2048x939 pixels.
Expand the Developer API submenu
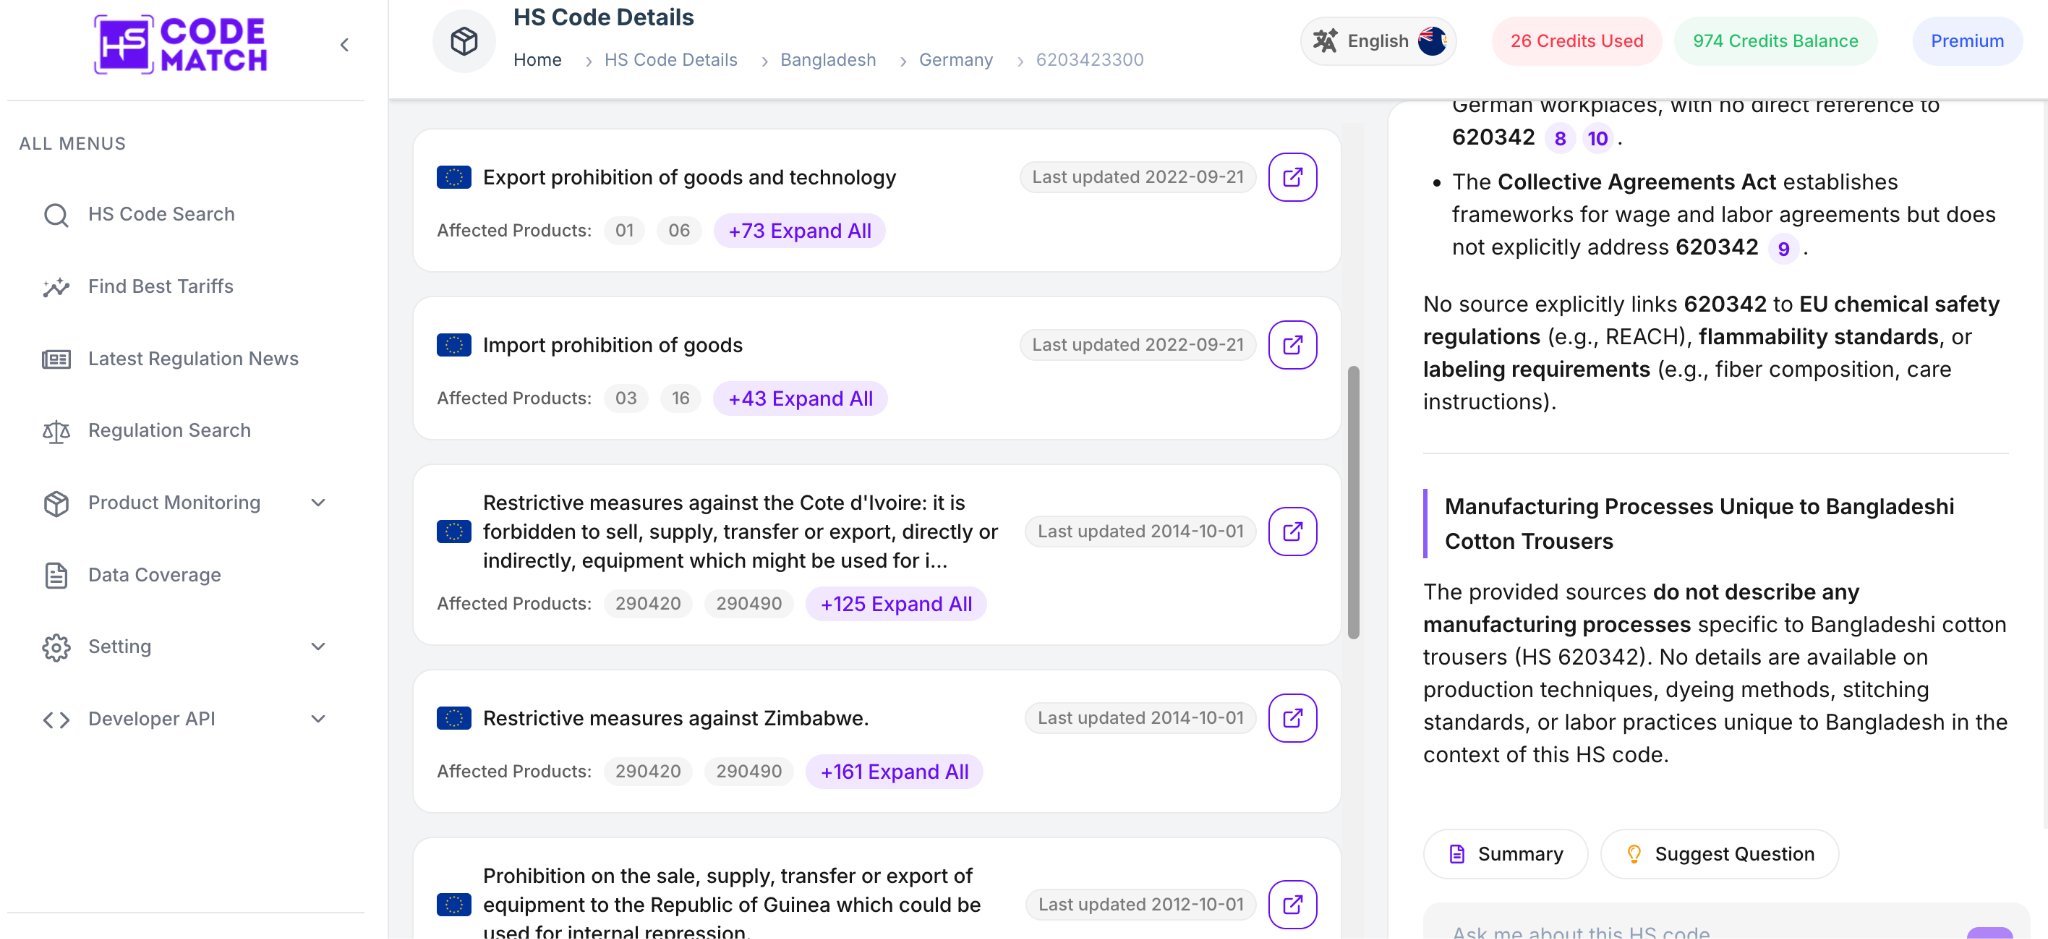pos(318,719)
